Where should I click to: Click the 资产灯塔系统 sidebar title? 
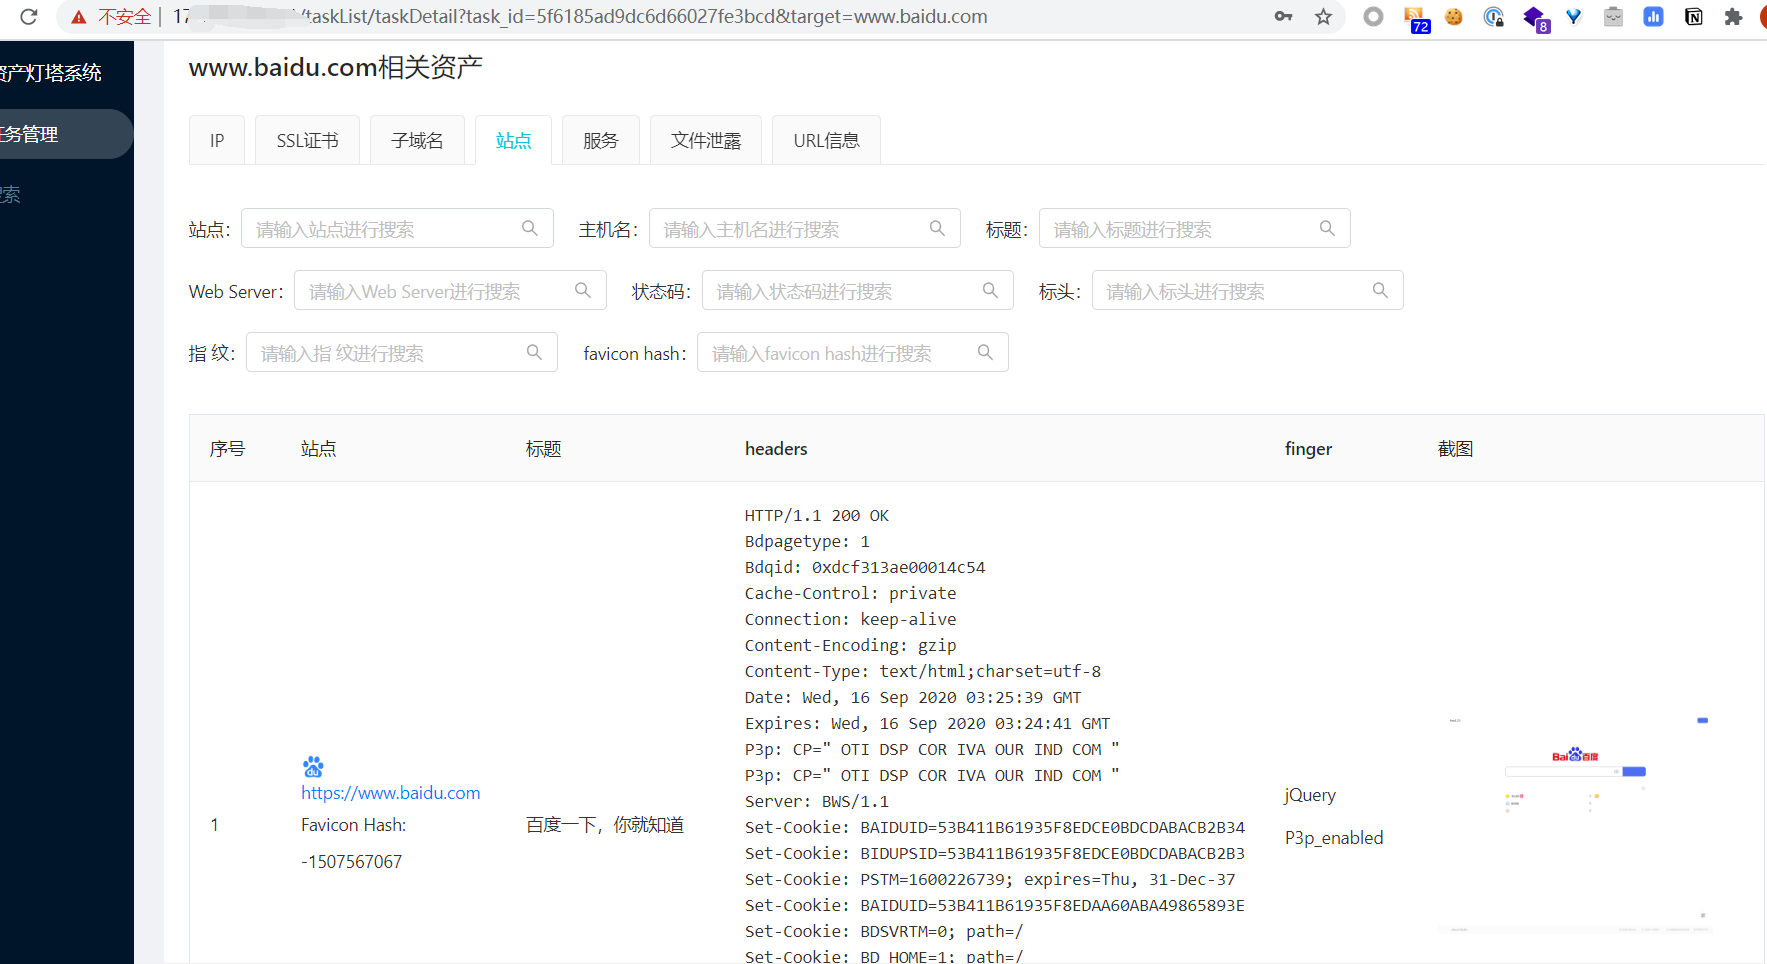pyautogui.click(x=51, y=73)
